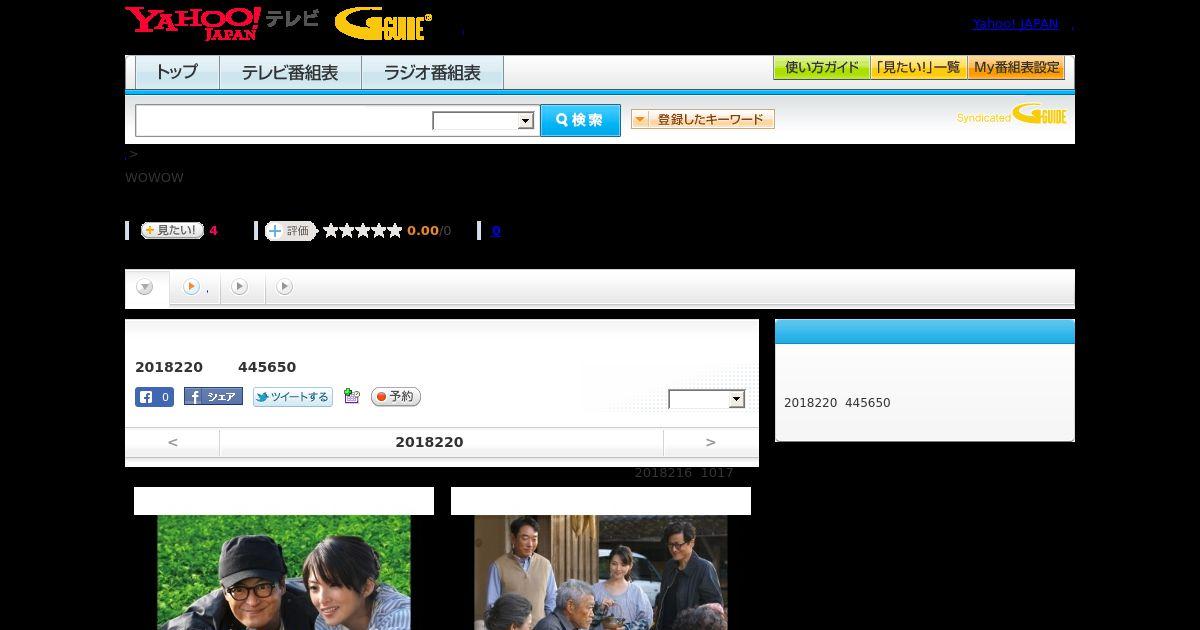Expand the dropdown right of the 予約 button
Image resolution: width=1200 pixels, height=630 pixels.
click(707, 399)
